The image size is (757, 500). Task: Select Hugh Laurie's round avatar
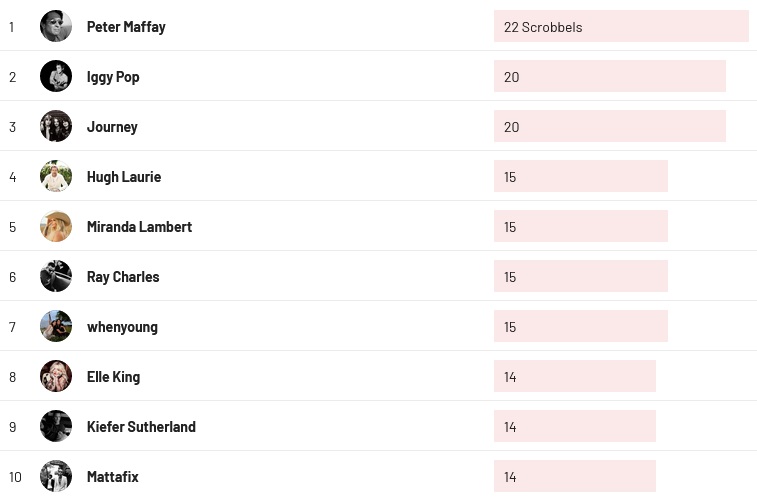(x=56, y=176)
